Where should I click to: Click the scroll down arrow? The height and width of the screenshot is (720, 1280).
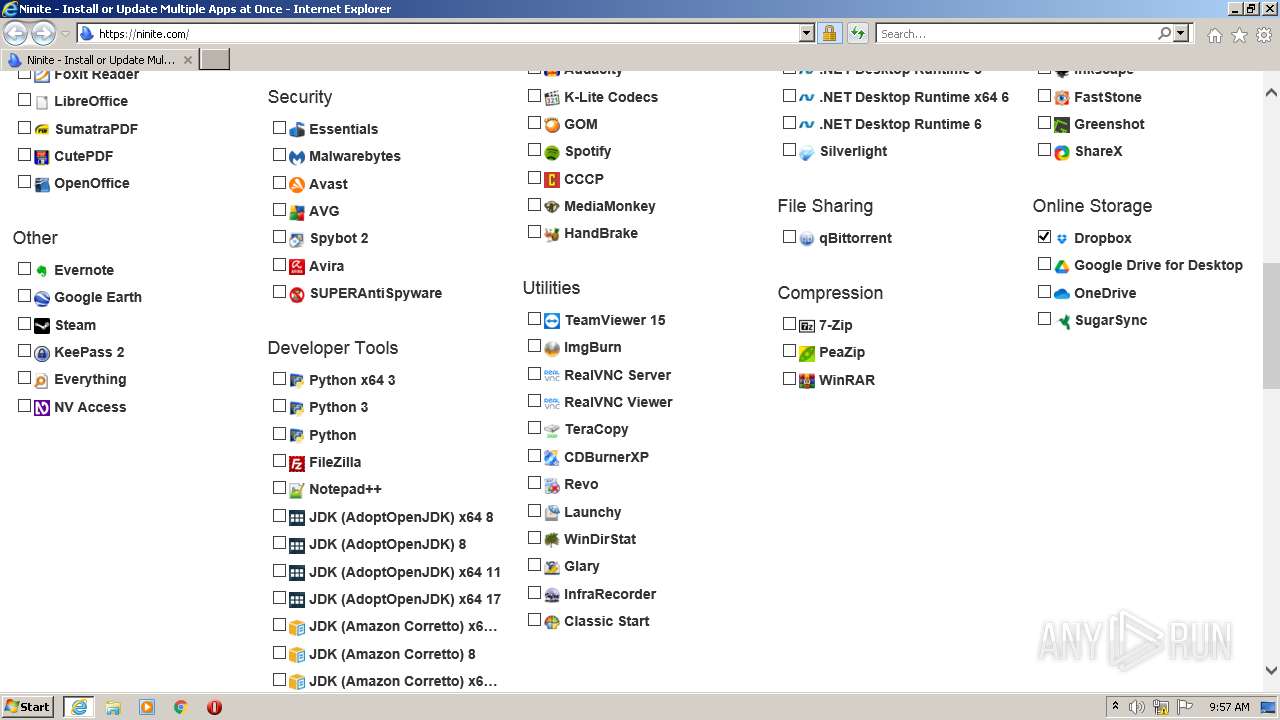pos(1271,670)
